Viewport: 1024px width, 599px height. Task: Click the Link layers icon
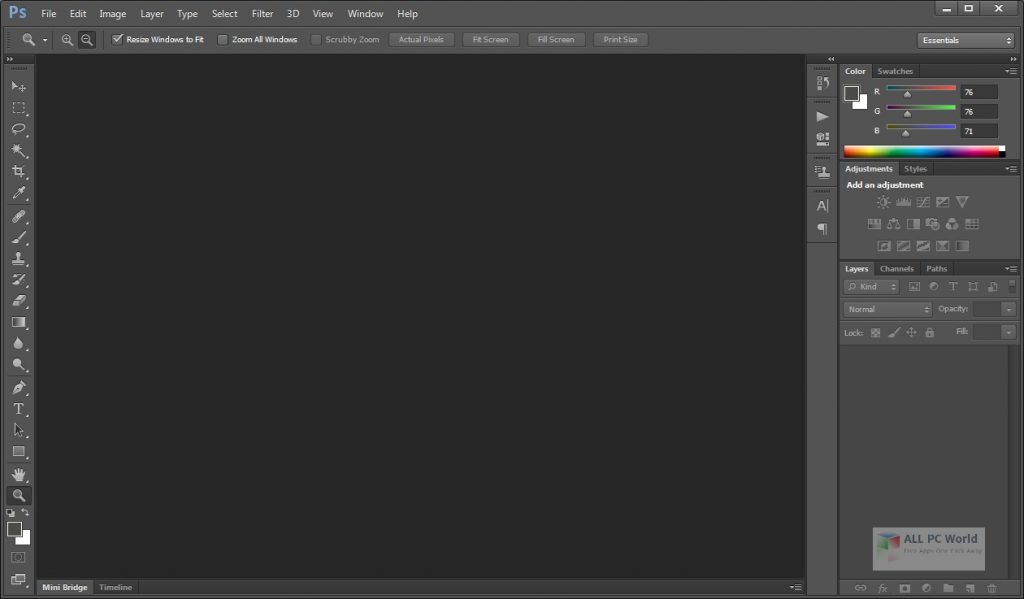[860, 588]
